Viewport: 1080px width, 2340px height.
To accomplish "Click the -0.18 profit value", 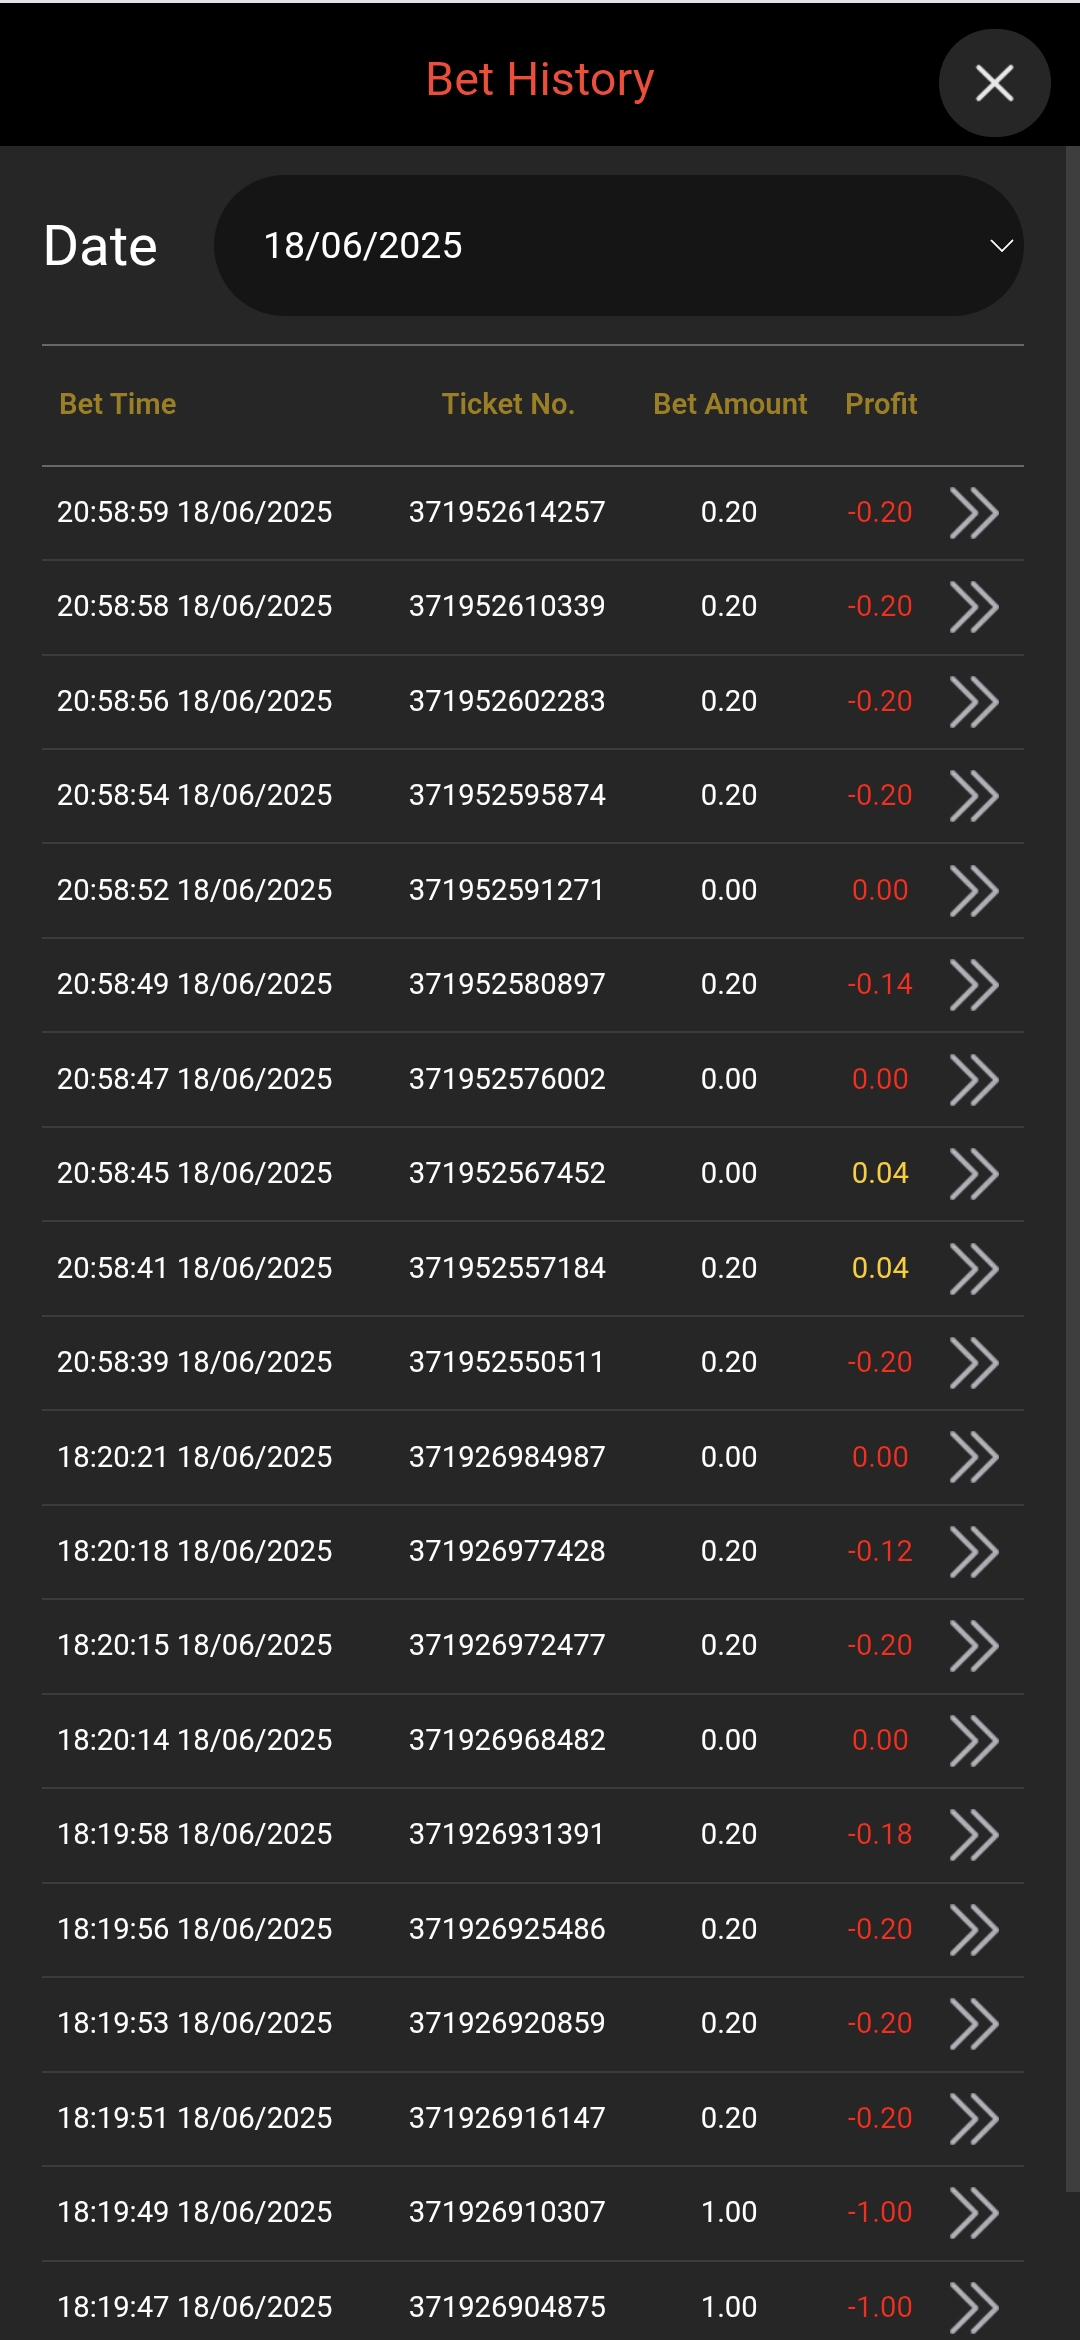I will [880, 1834].
